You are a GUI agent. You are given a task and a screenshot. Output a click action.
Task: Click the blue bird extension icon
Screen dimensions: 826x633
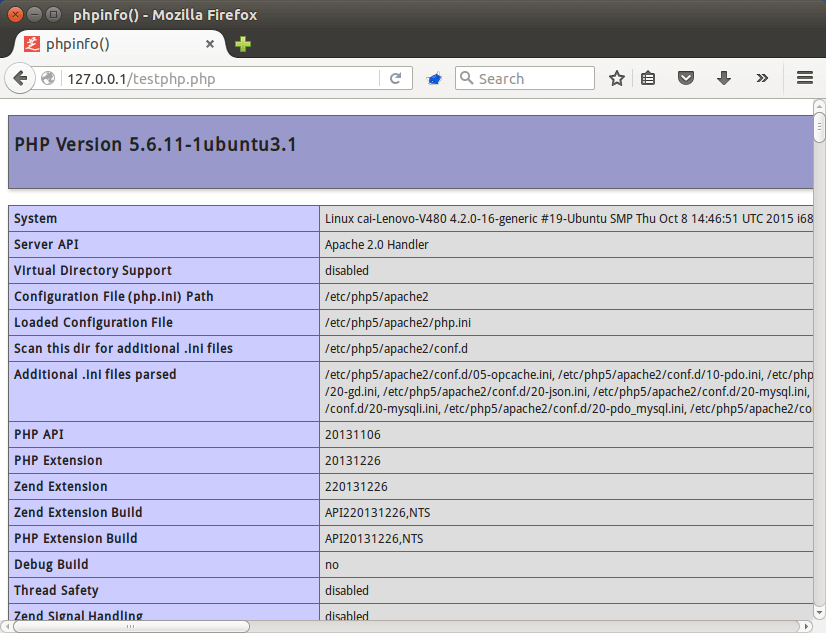(435, 79)
